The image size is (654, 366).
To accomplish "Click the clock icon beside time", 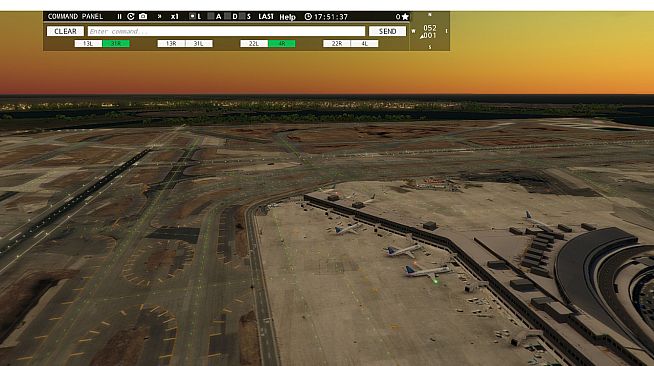I will click(x=308, y=17).
